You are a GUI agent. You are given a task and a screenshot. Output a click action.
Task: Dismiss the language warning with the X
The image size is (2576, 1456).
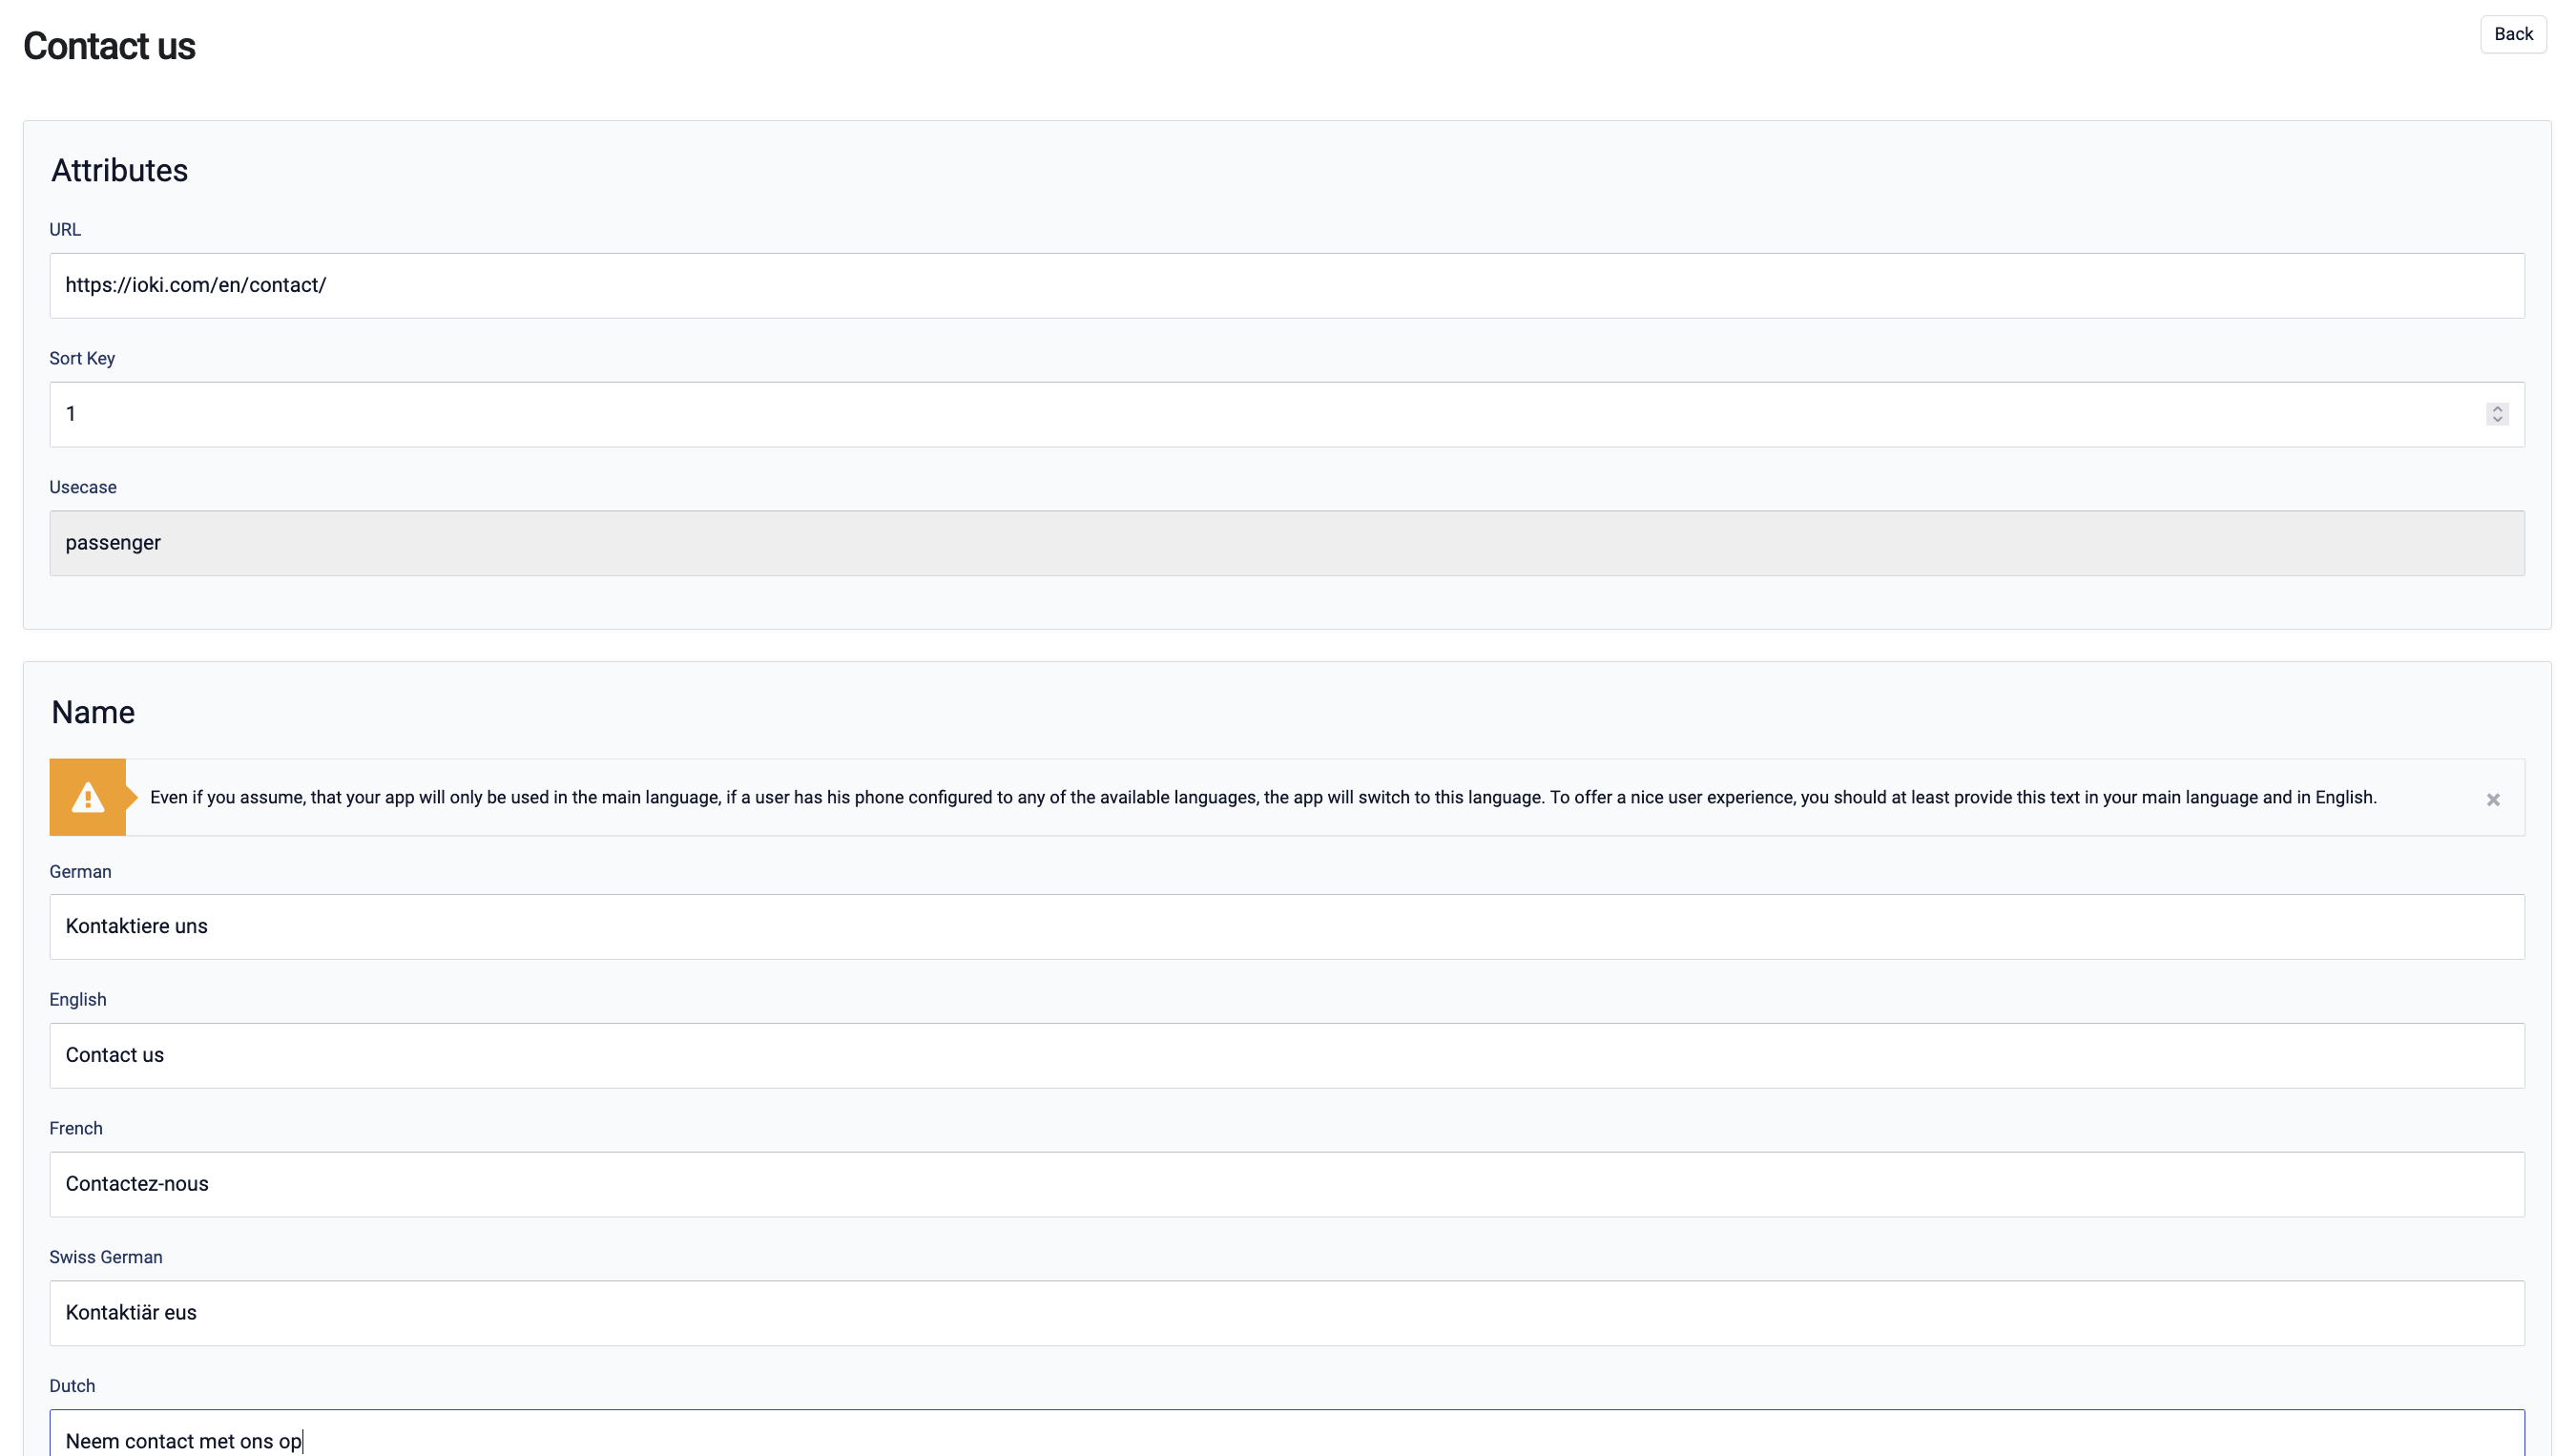tap(2492, 799)
